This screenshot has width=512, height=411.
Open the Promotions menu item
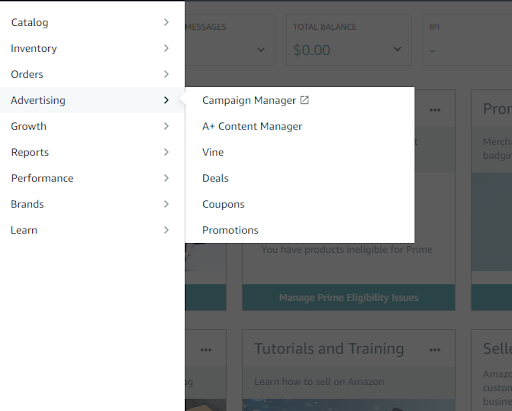(230, 230)
